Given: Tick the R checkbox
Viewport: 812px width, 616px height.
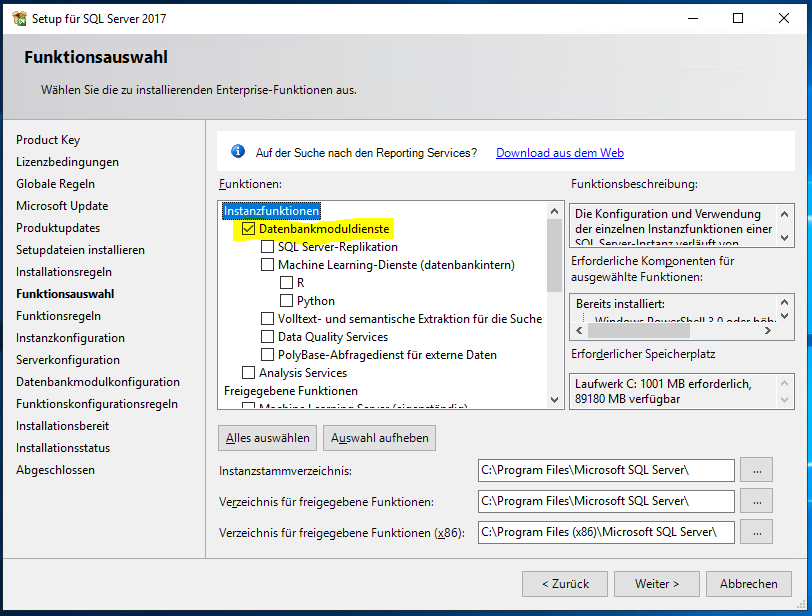Looking at the screenshot, I should 286,283.
